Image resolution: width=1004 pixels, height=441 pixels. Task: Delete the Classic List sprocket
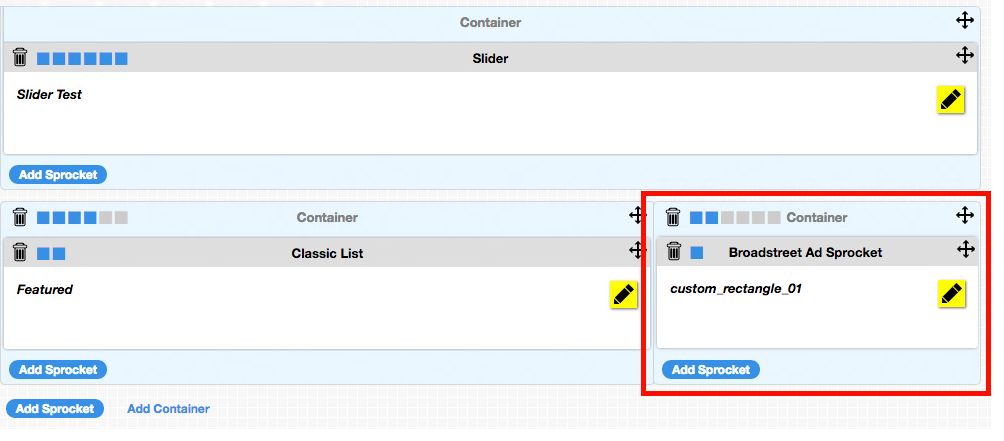(20, 252)
